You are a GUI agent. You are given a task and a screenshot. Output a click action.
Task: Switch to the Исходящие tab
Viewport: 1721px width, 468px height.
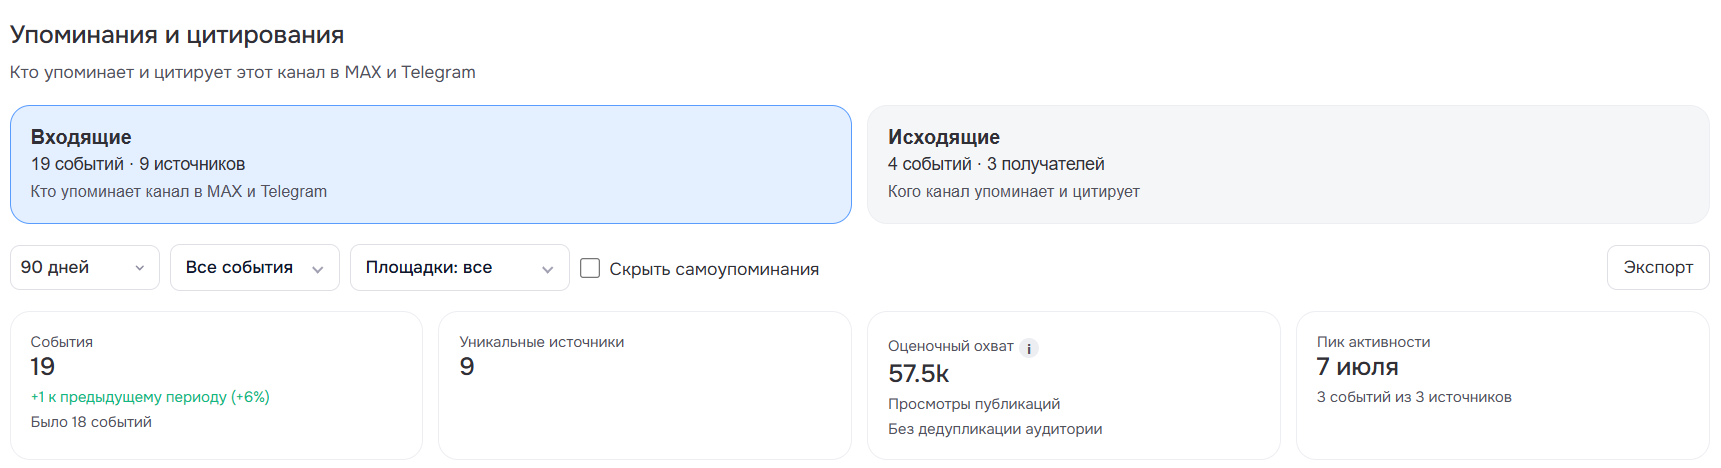pyautogui.click(x=1288, y=164)
